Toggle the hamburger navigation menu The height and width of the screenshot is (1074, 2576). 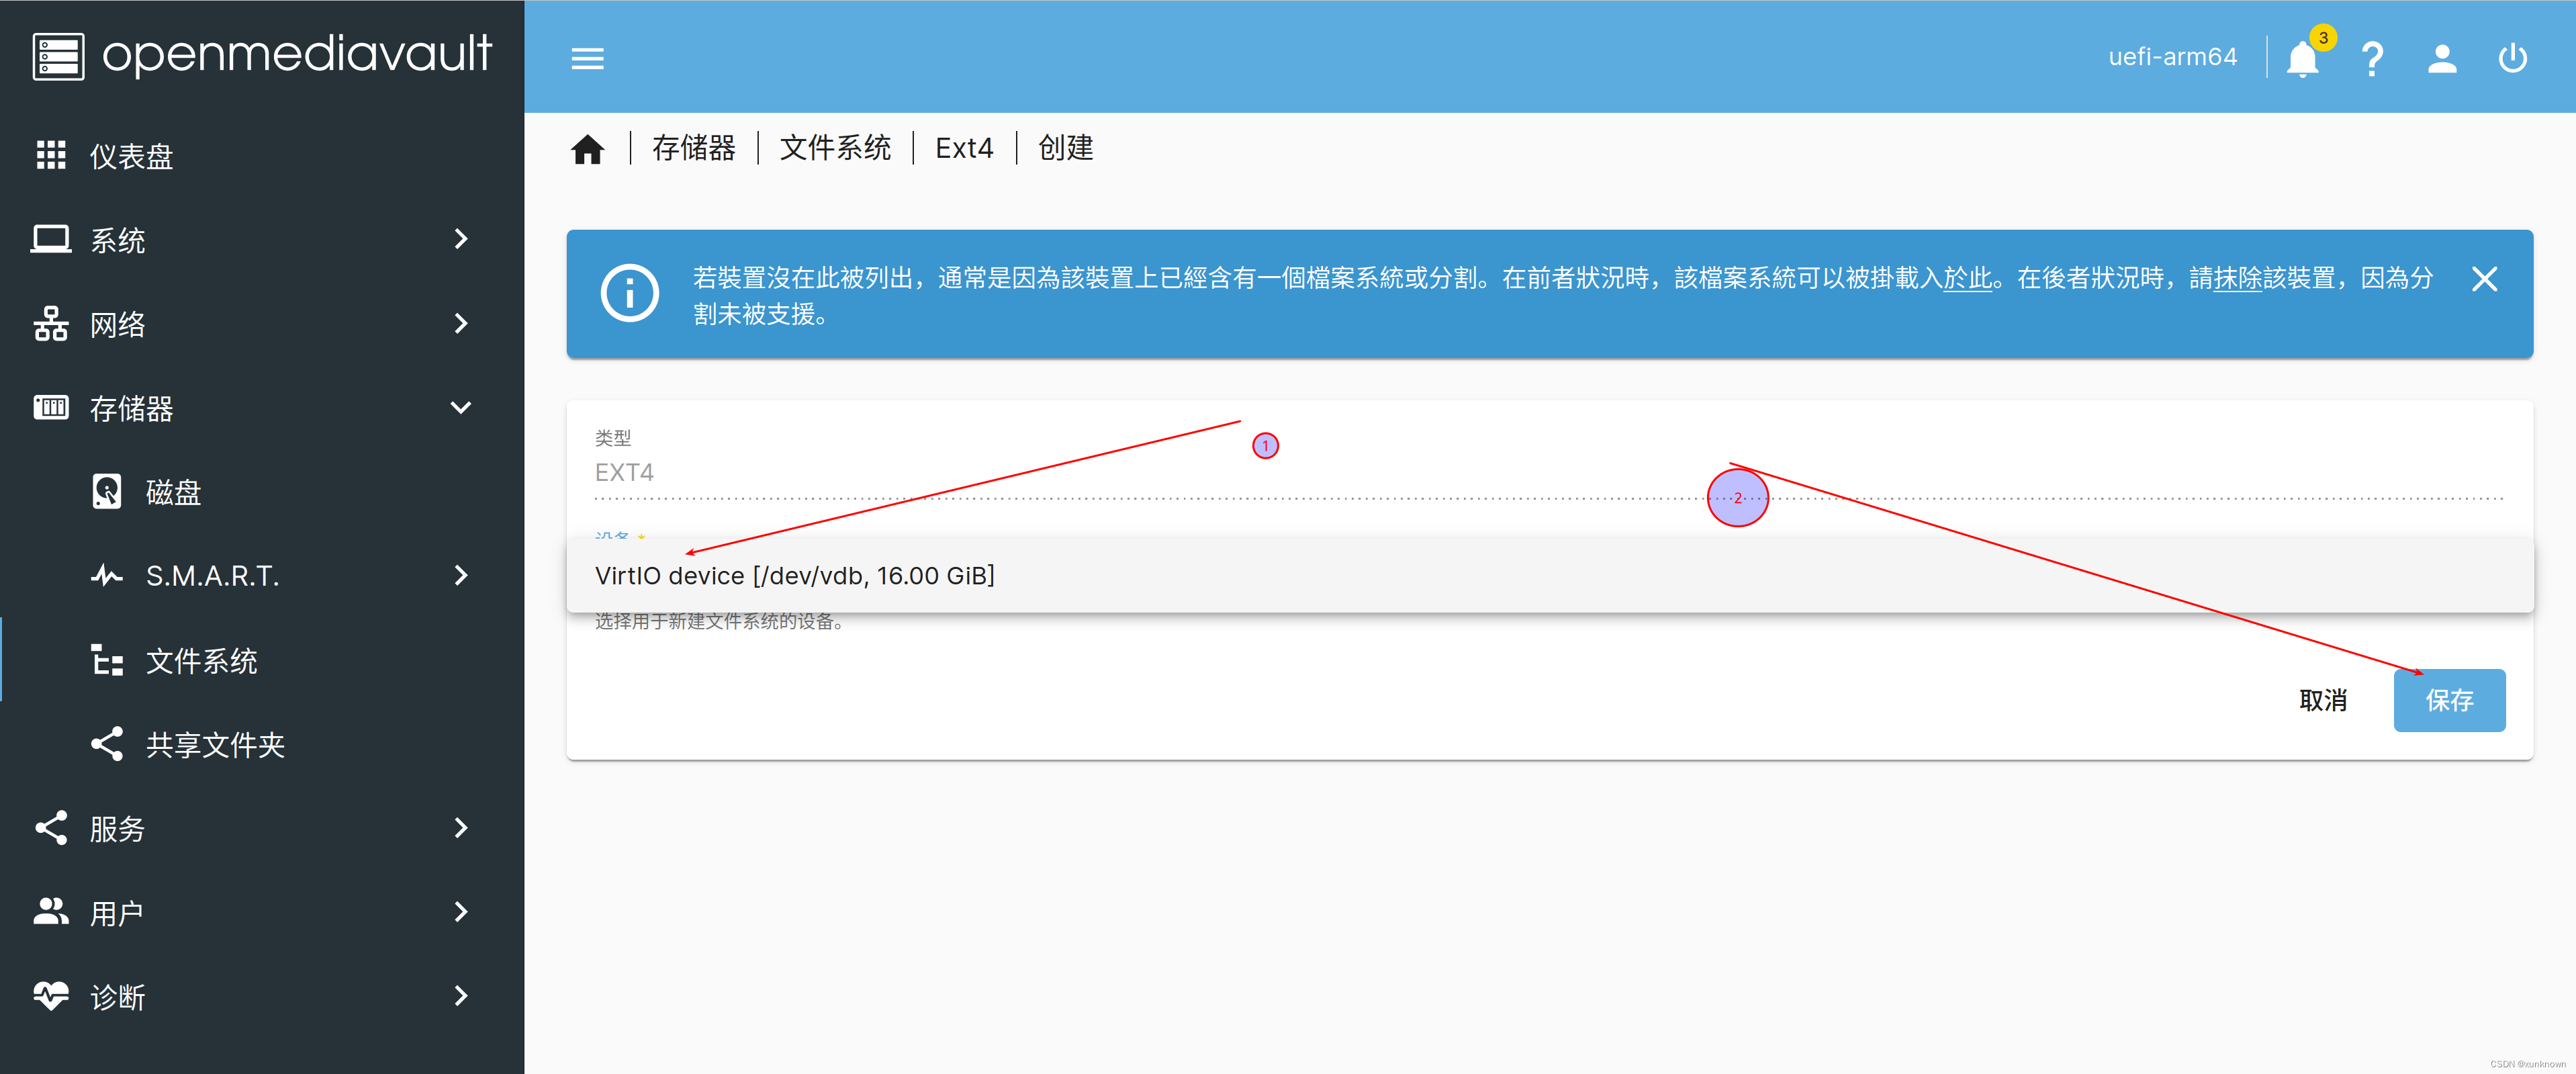coord(587,58)
